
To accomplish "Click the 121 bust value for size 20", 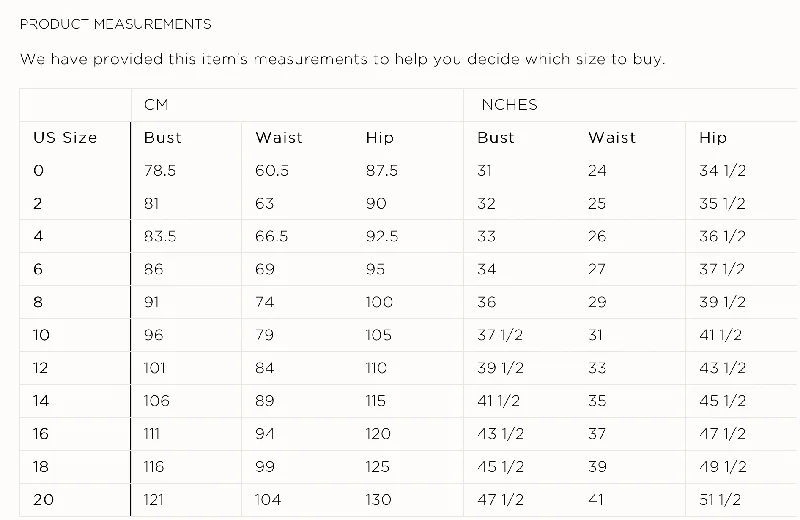I will (x=154, y=500).
